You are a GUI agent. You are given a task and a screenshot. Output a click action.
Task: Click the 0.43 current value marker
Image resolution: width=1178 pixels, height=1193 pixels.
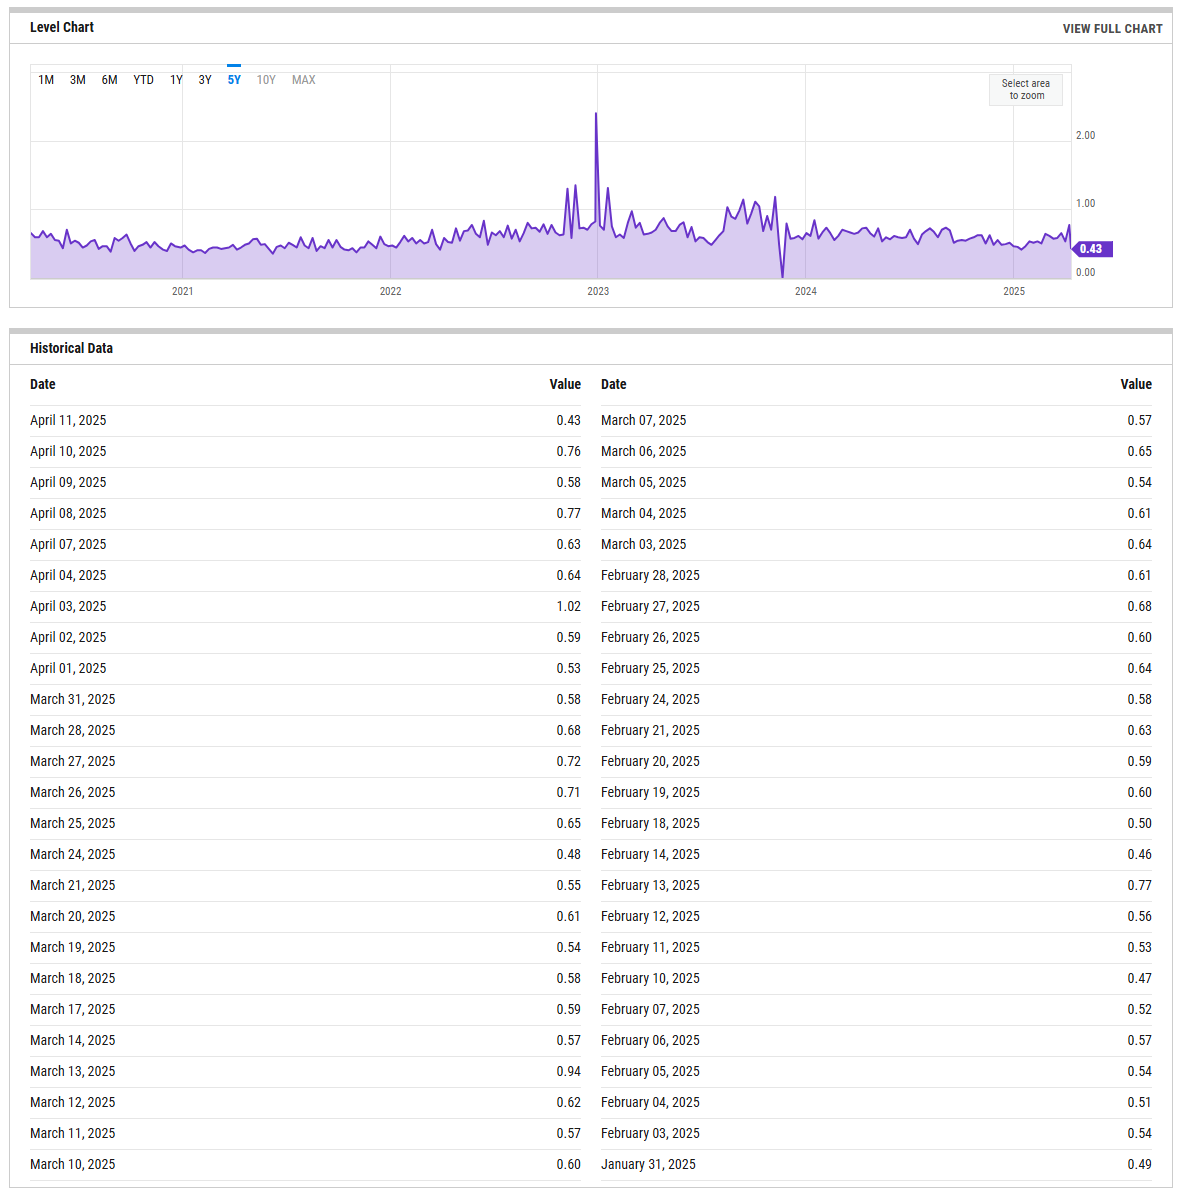[x=1091, y=249]
